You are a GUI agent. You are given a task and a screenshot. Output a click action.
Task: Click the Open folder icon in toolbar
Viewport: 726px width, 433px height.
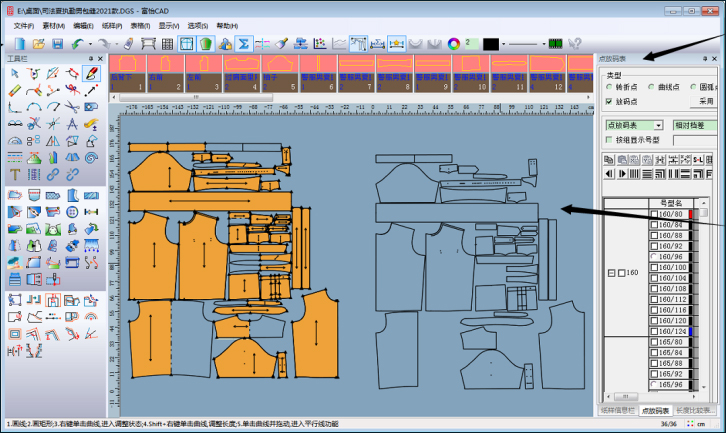click(x=39, y=44)
